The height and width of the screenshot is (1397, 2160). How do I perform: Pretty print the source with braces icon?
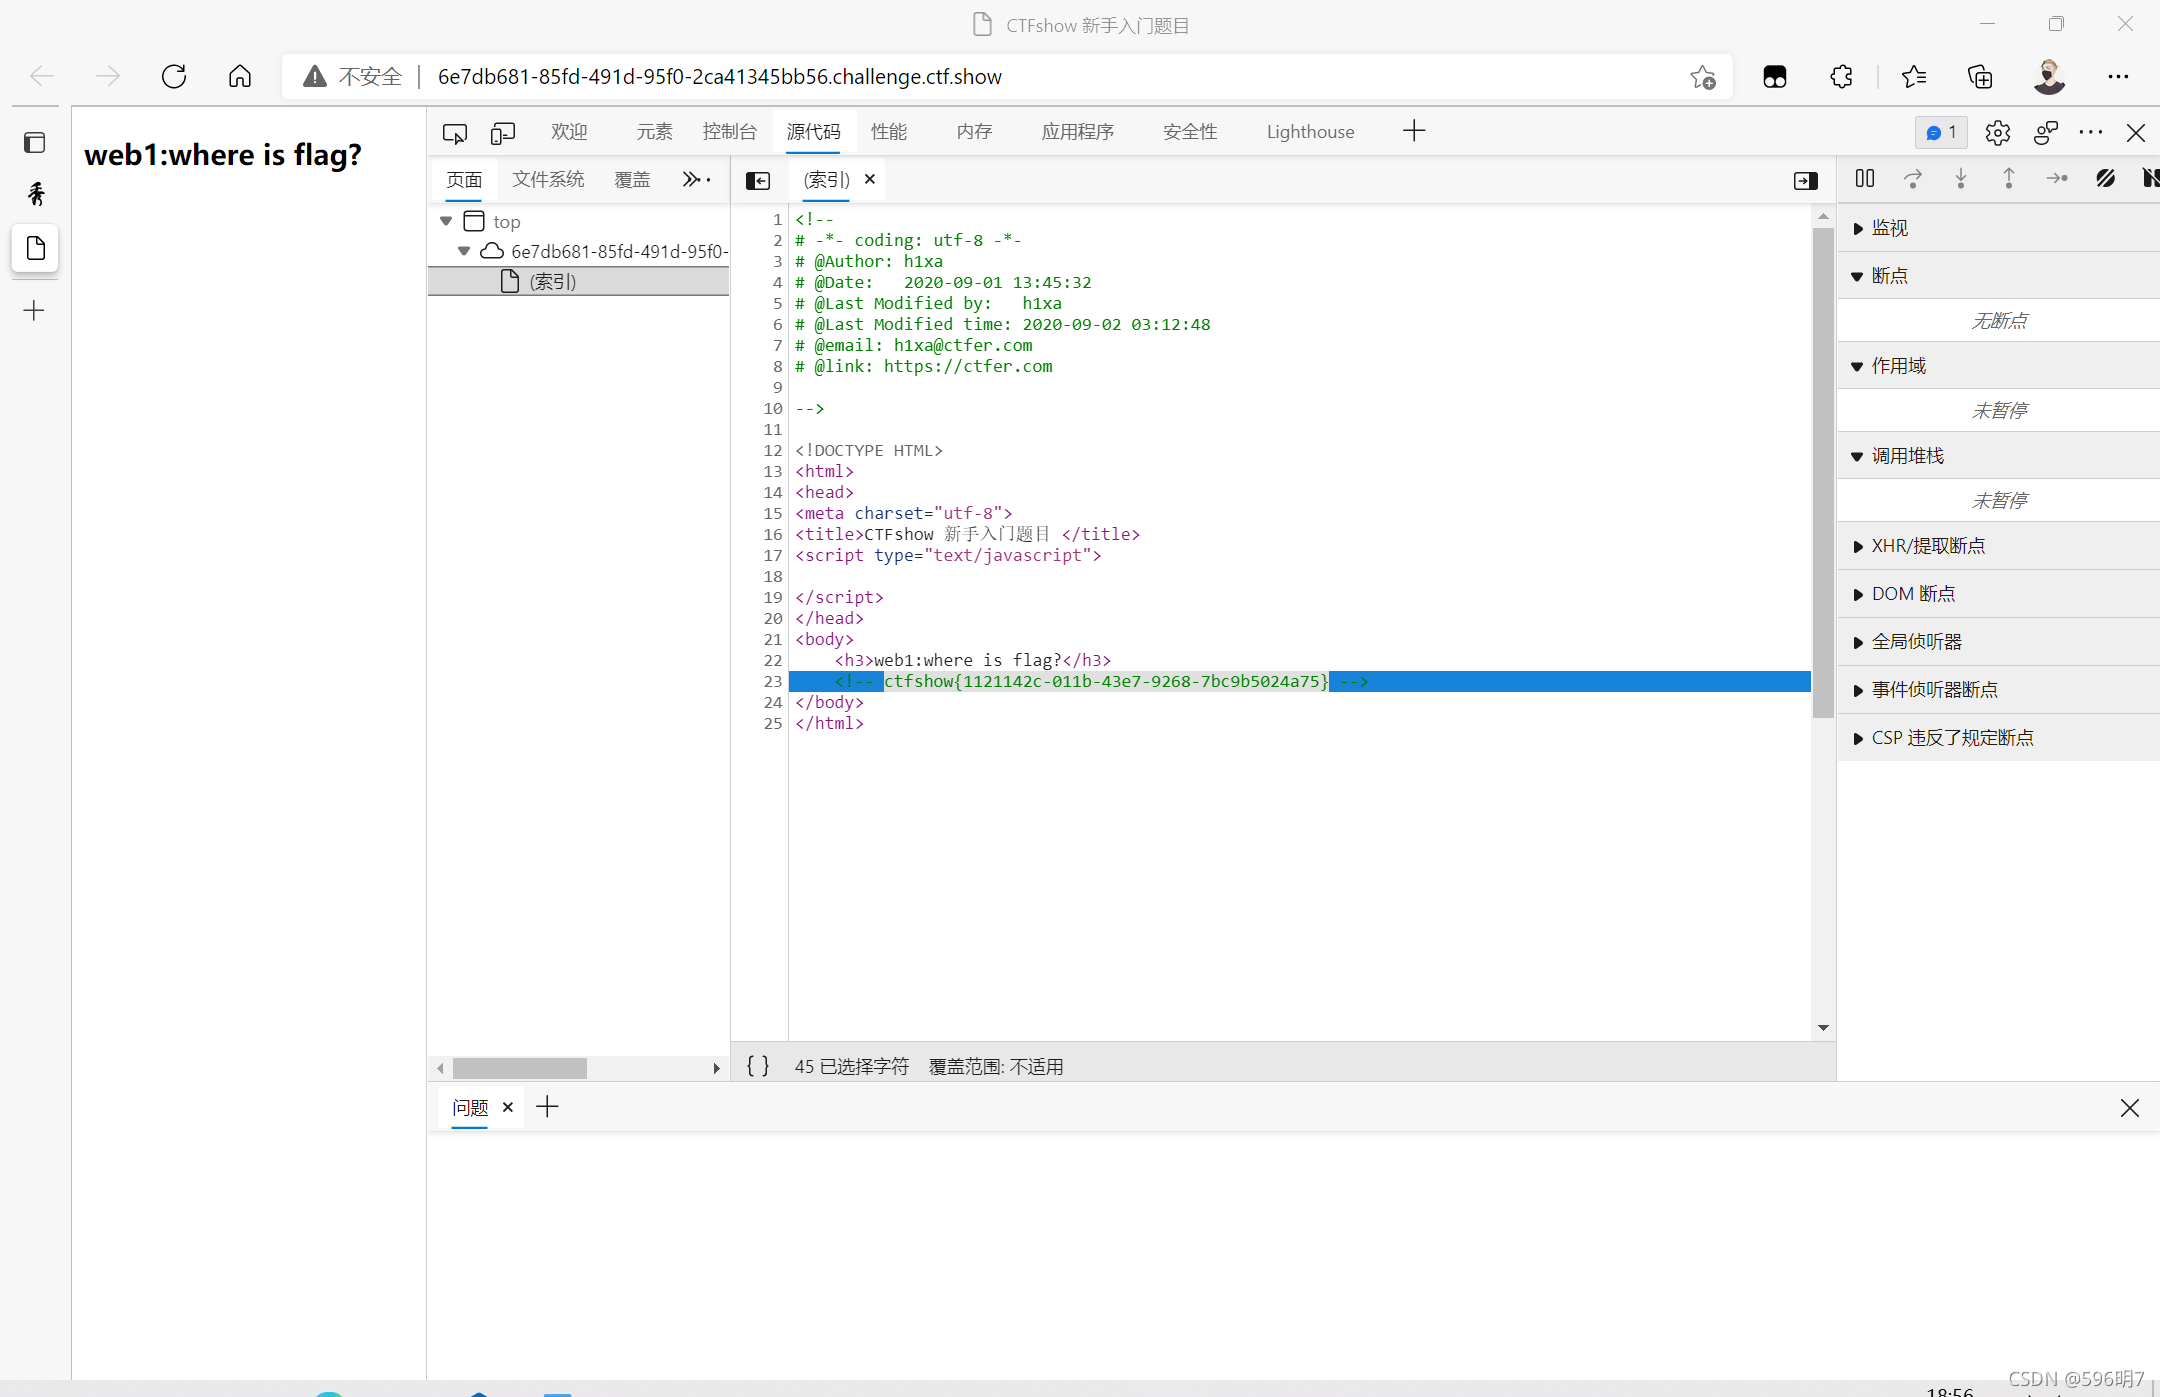pos(758,1066)
